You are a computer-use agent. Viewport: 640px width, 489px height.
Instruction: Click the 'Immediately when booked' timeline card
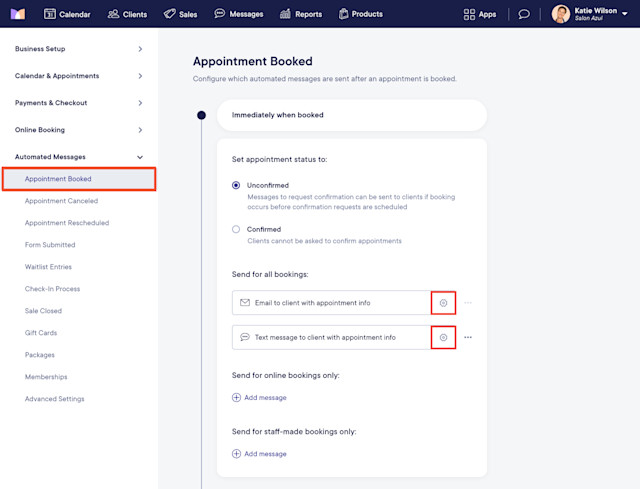[352, 115]
